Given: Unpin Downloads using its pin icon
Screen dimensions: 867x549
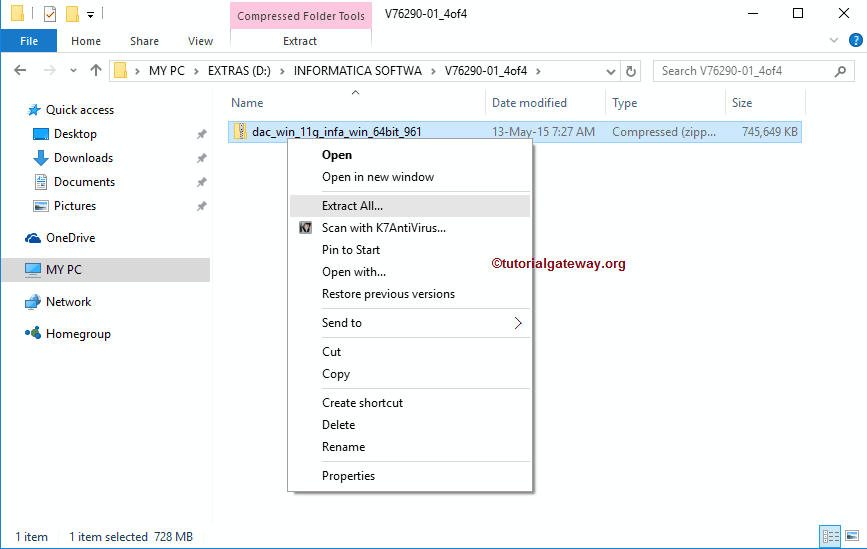Looking at the screenshot, I should point(202,158).
